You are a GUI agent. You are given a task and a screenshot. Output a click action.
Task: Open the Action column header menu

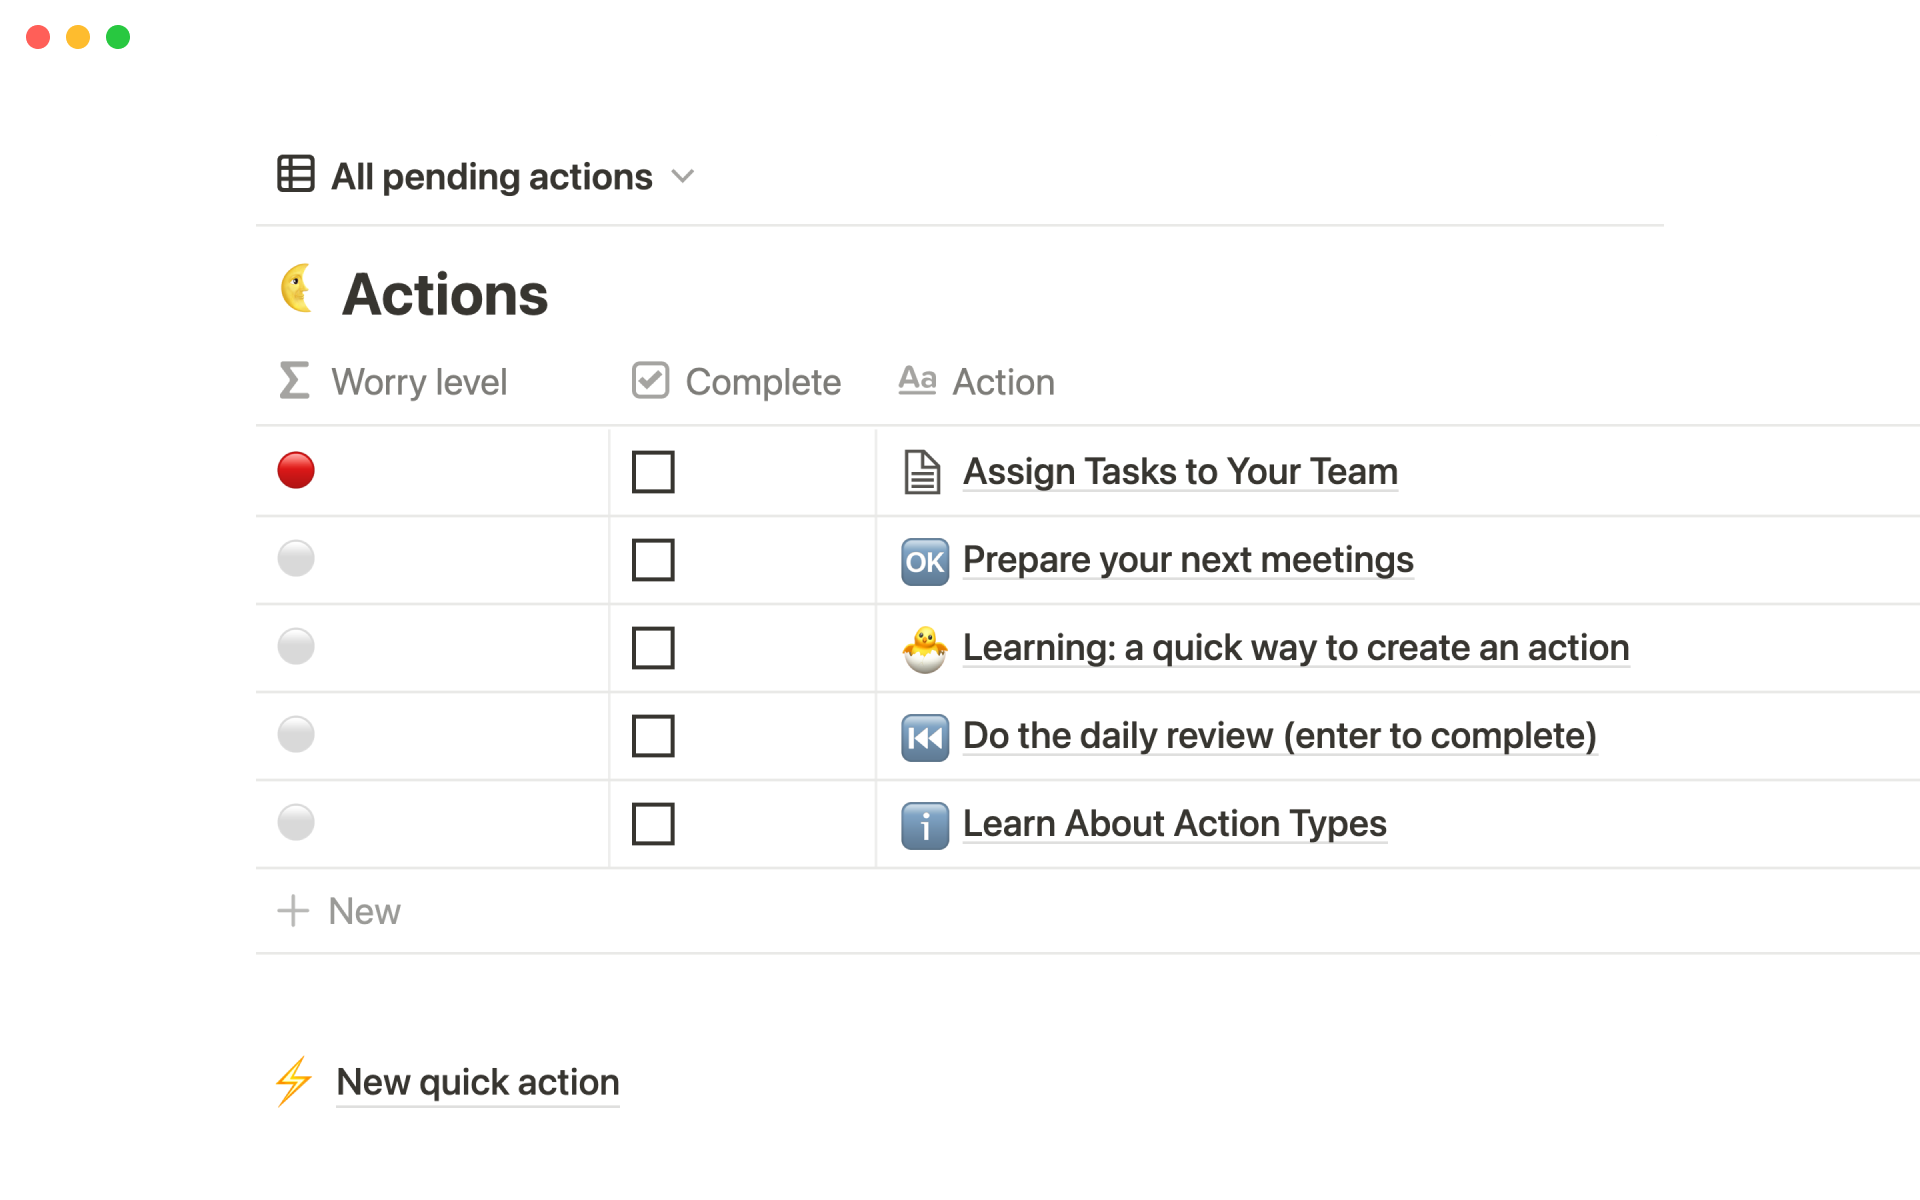tap(1003, 382)
